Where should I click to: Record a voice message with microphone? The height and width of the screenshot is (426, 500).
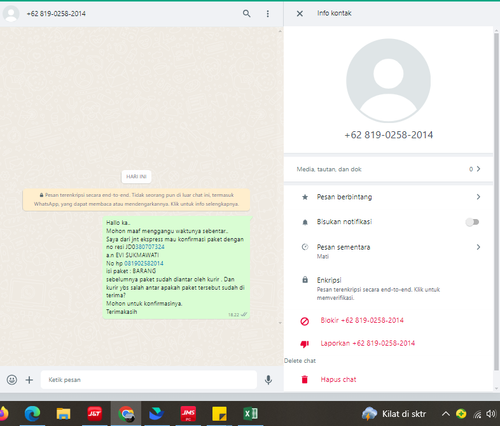point(268,380)
